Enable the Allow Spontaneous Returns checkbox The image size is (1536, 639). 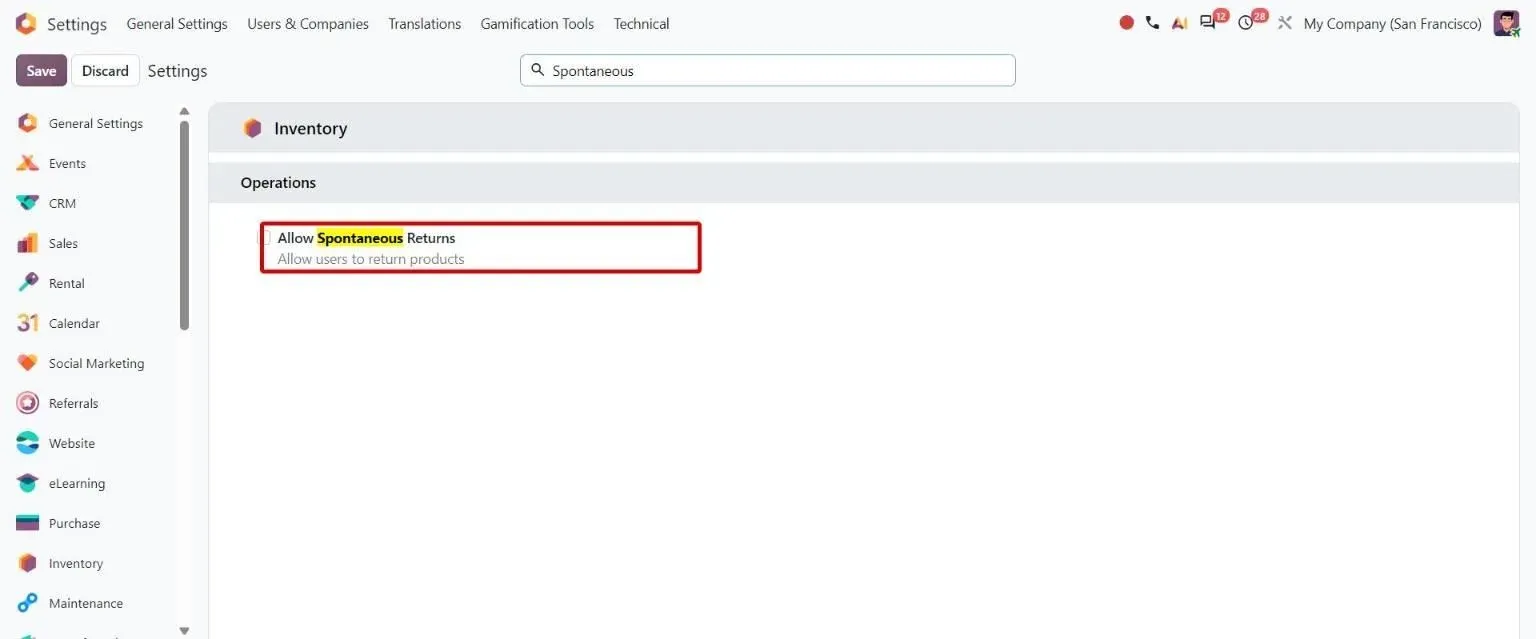point(266,238)
